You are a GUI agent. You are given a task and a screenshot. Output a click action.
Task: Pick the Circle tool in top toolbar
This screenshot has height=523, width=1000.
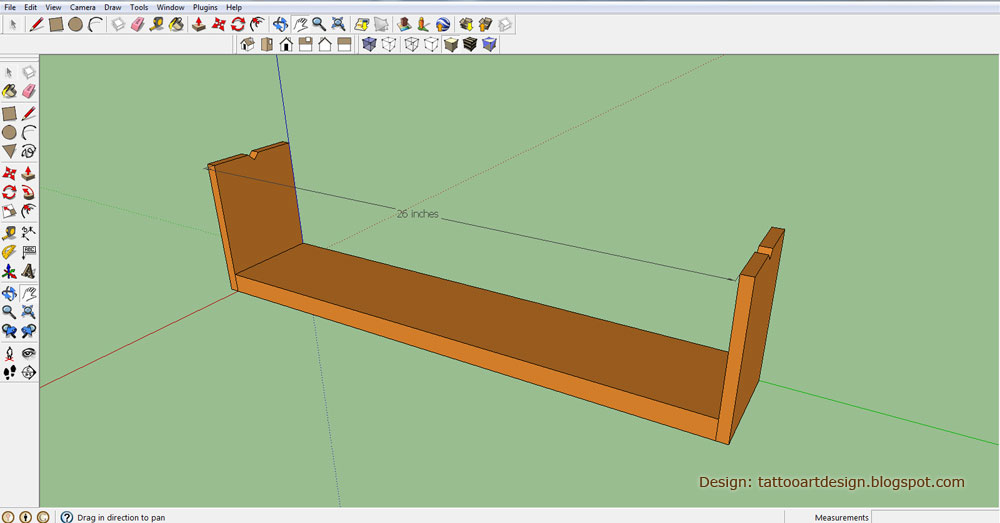coord(75,24)
